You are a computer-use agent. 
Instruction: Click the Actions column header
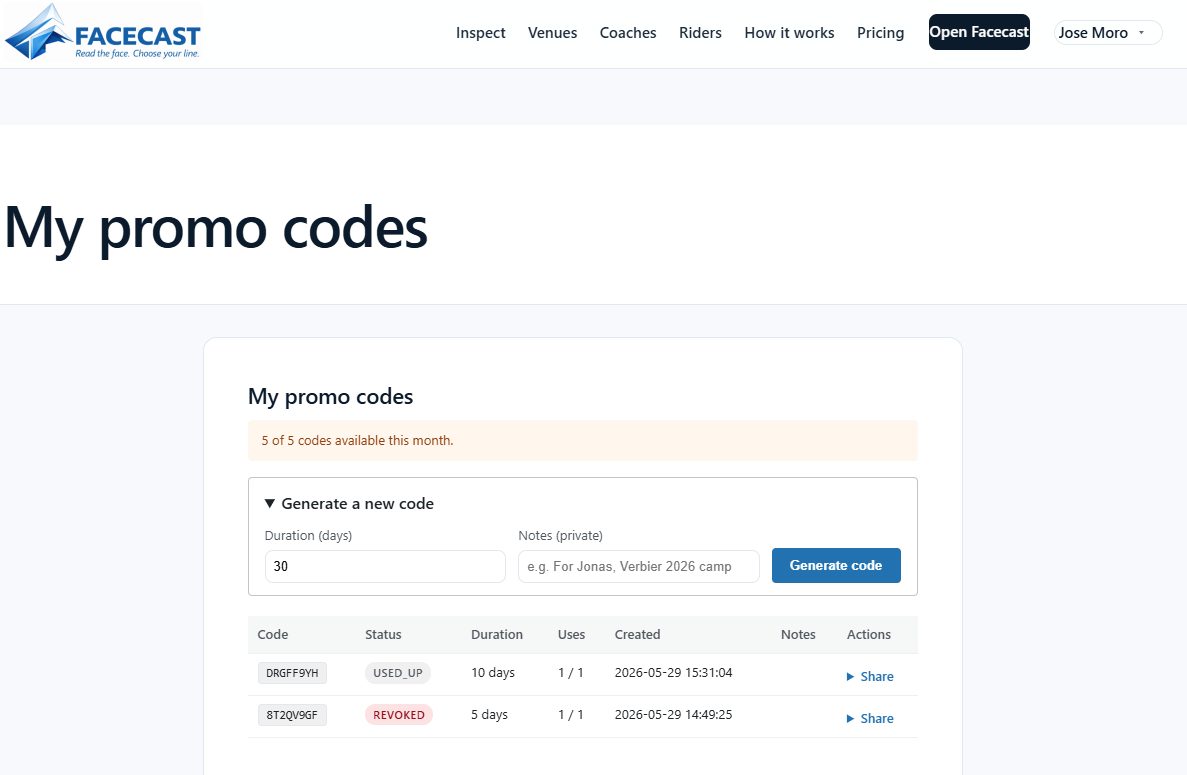(868, 634)
